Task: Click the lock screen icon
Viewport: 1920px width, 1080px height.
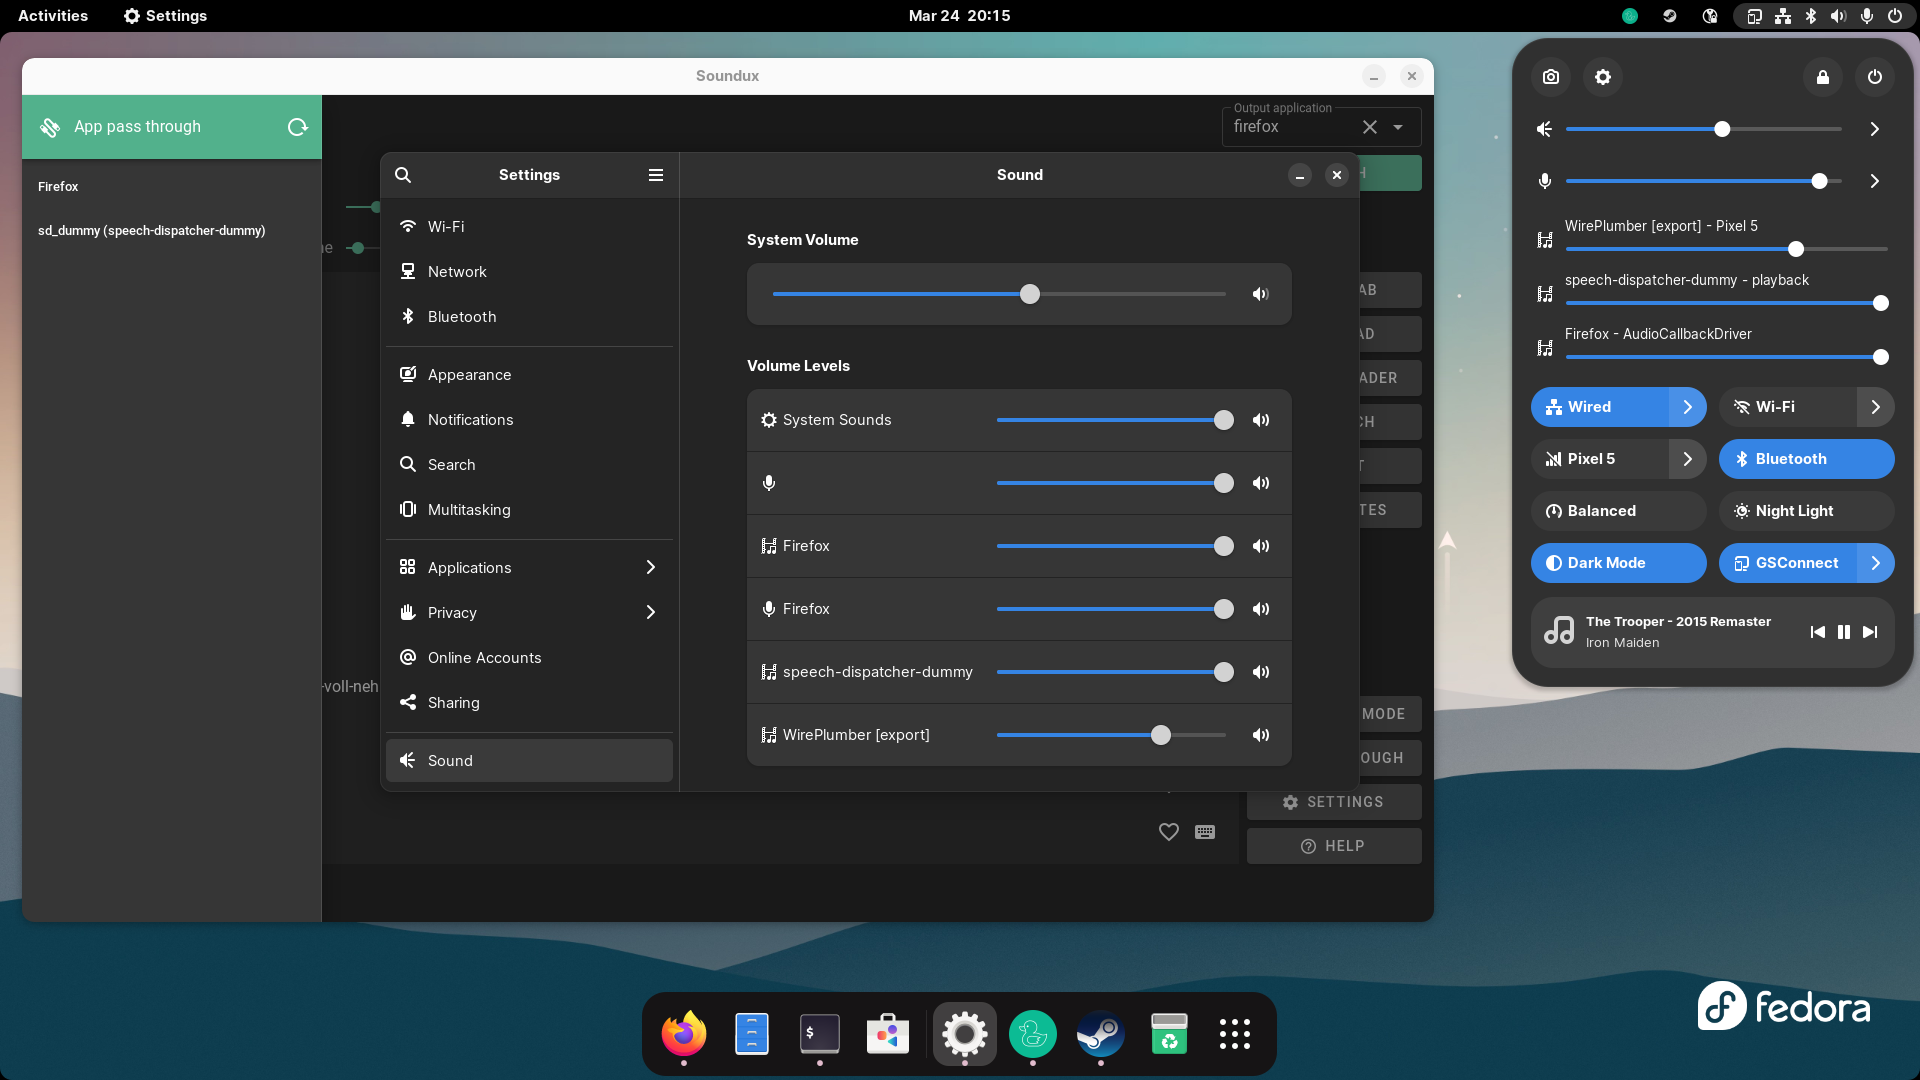Action: [x=1823, y=77]
